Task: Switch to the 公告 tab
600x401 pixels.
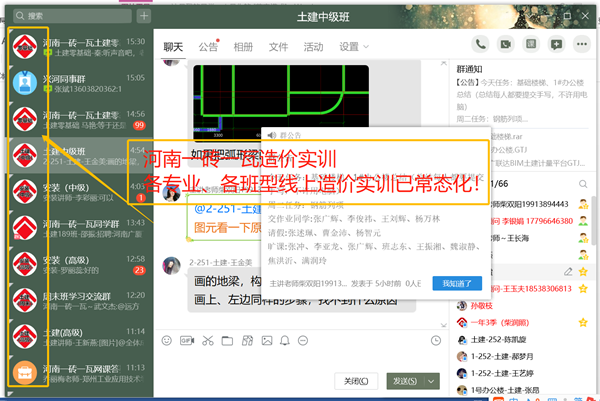Action: click(x=209, y=47)
